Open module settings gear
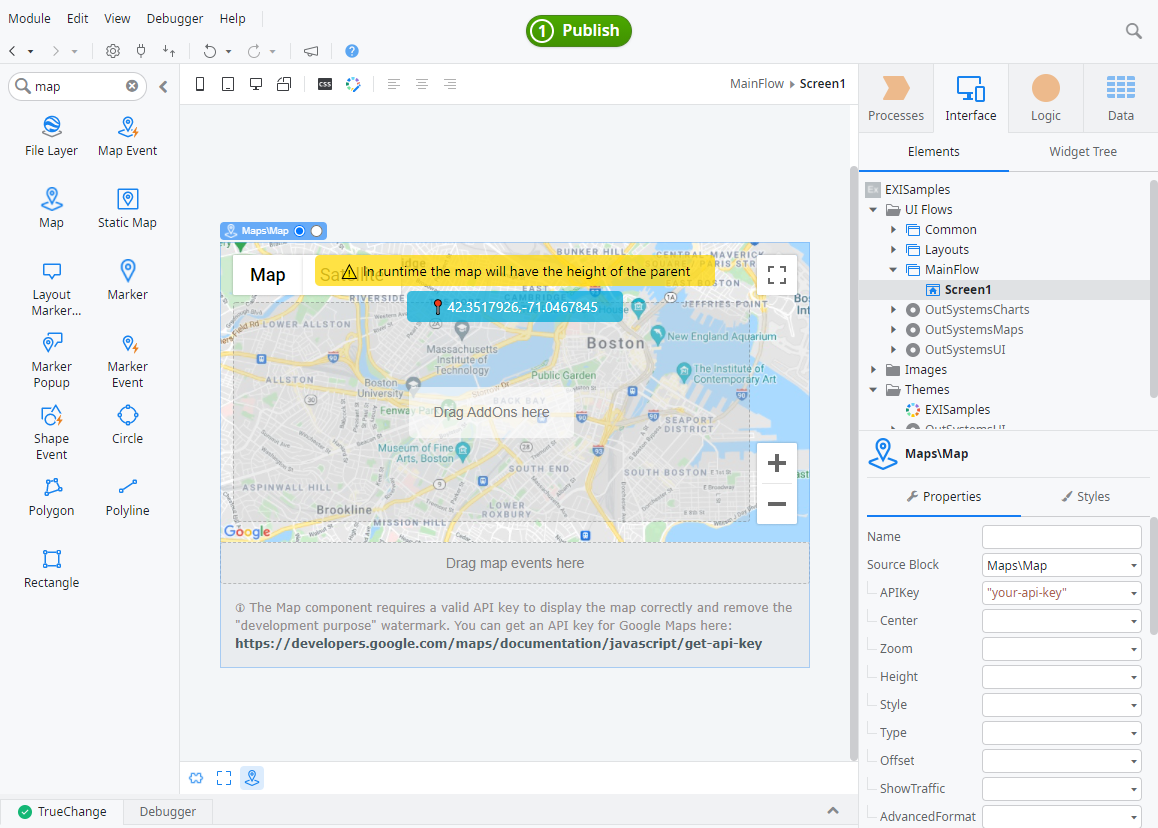 [x=113, y=51]
